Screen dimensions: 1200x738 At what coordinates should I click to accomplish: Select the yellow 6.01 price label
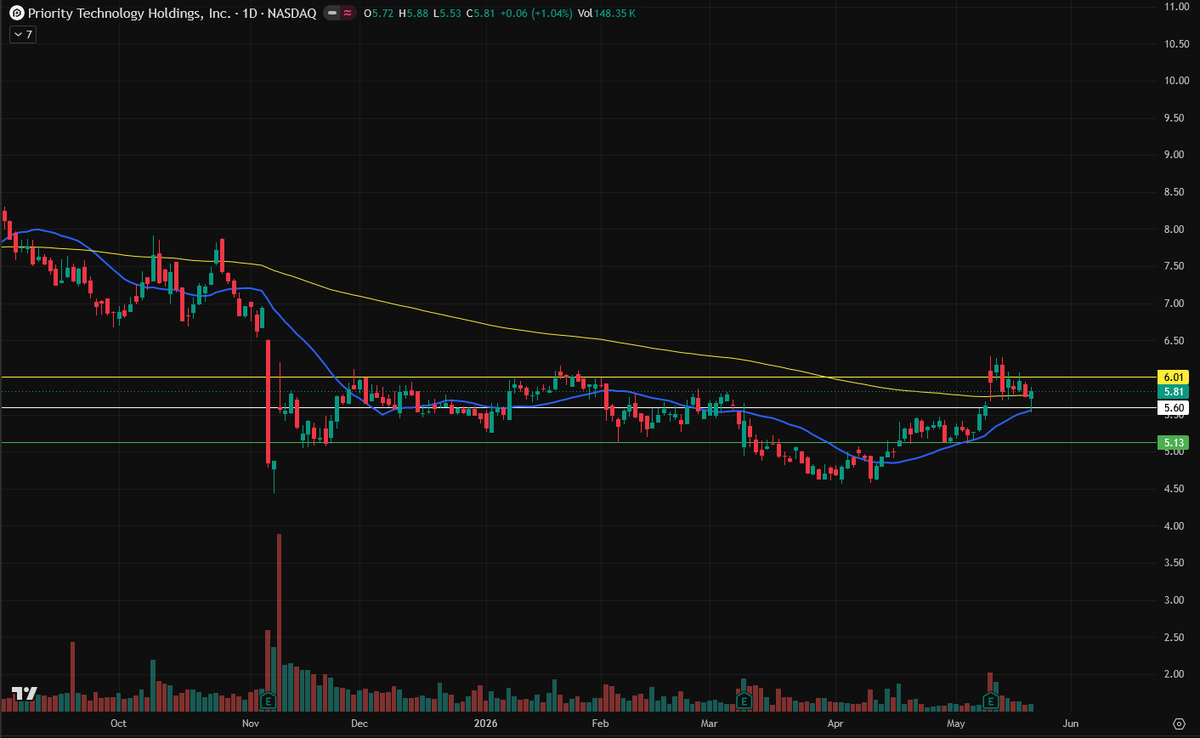click(1174, 377)
